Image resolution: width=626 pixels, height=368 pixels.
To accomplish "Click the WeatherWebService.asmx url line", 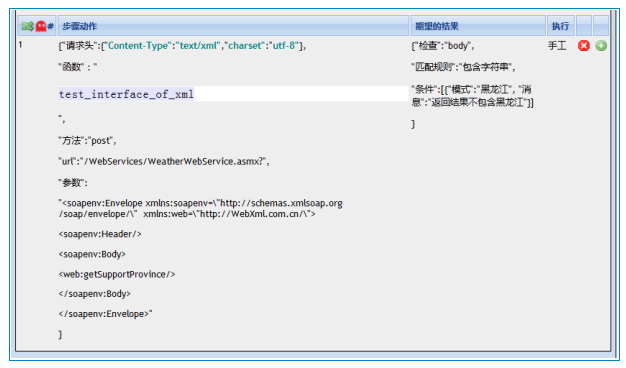I will (164, 161).
